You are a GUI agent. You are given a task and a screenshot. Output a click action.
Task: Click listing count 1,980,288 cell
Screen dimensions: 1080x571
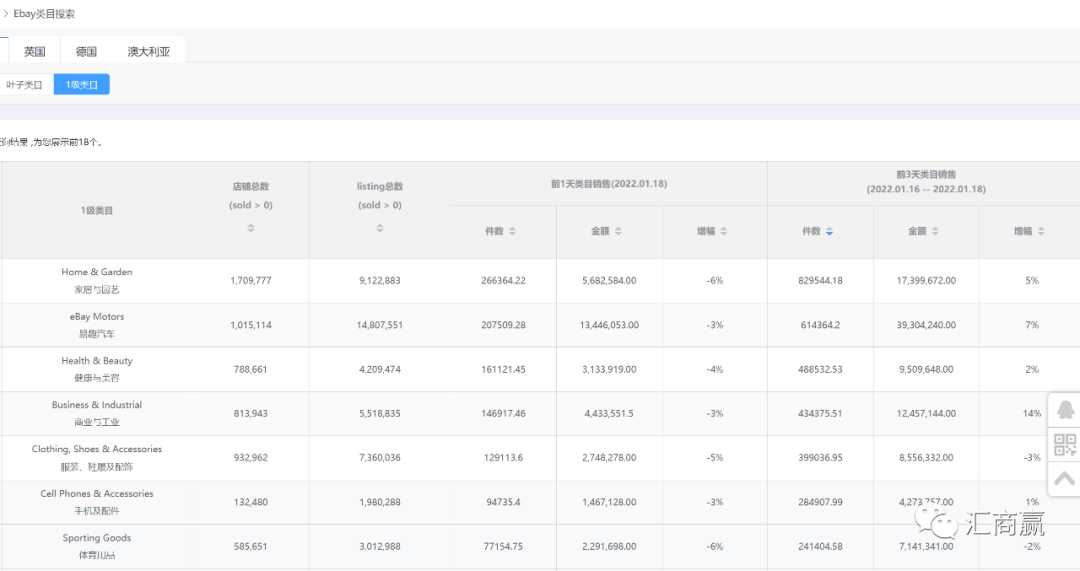pos(380,503)
